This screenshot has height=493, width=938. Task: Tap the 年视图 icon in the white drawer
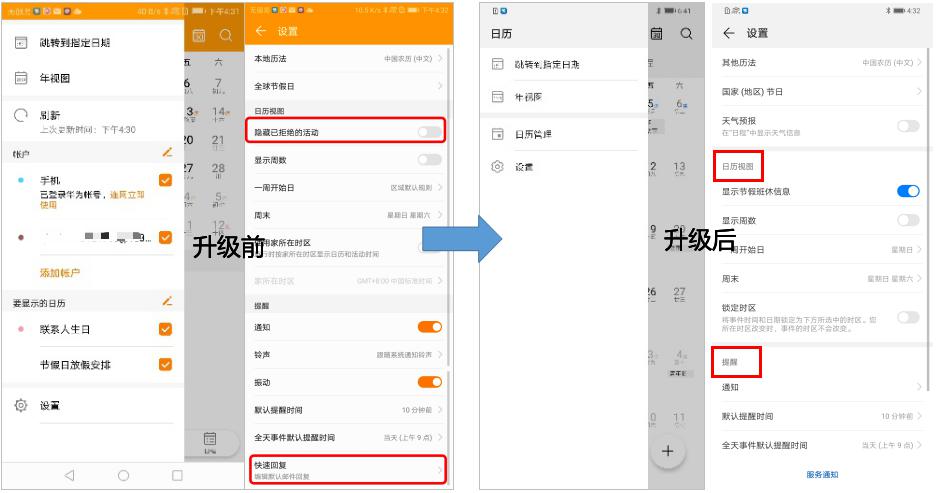coord(498,96)
